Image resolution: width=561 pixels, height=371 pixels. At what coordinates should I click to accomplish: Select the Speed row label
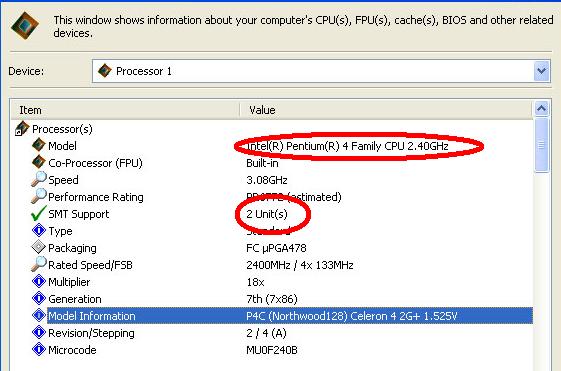point(63,180)
